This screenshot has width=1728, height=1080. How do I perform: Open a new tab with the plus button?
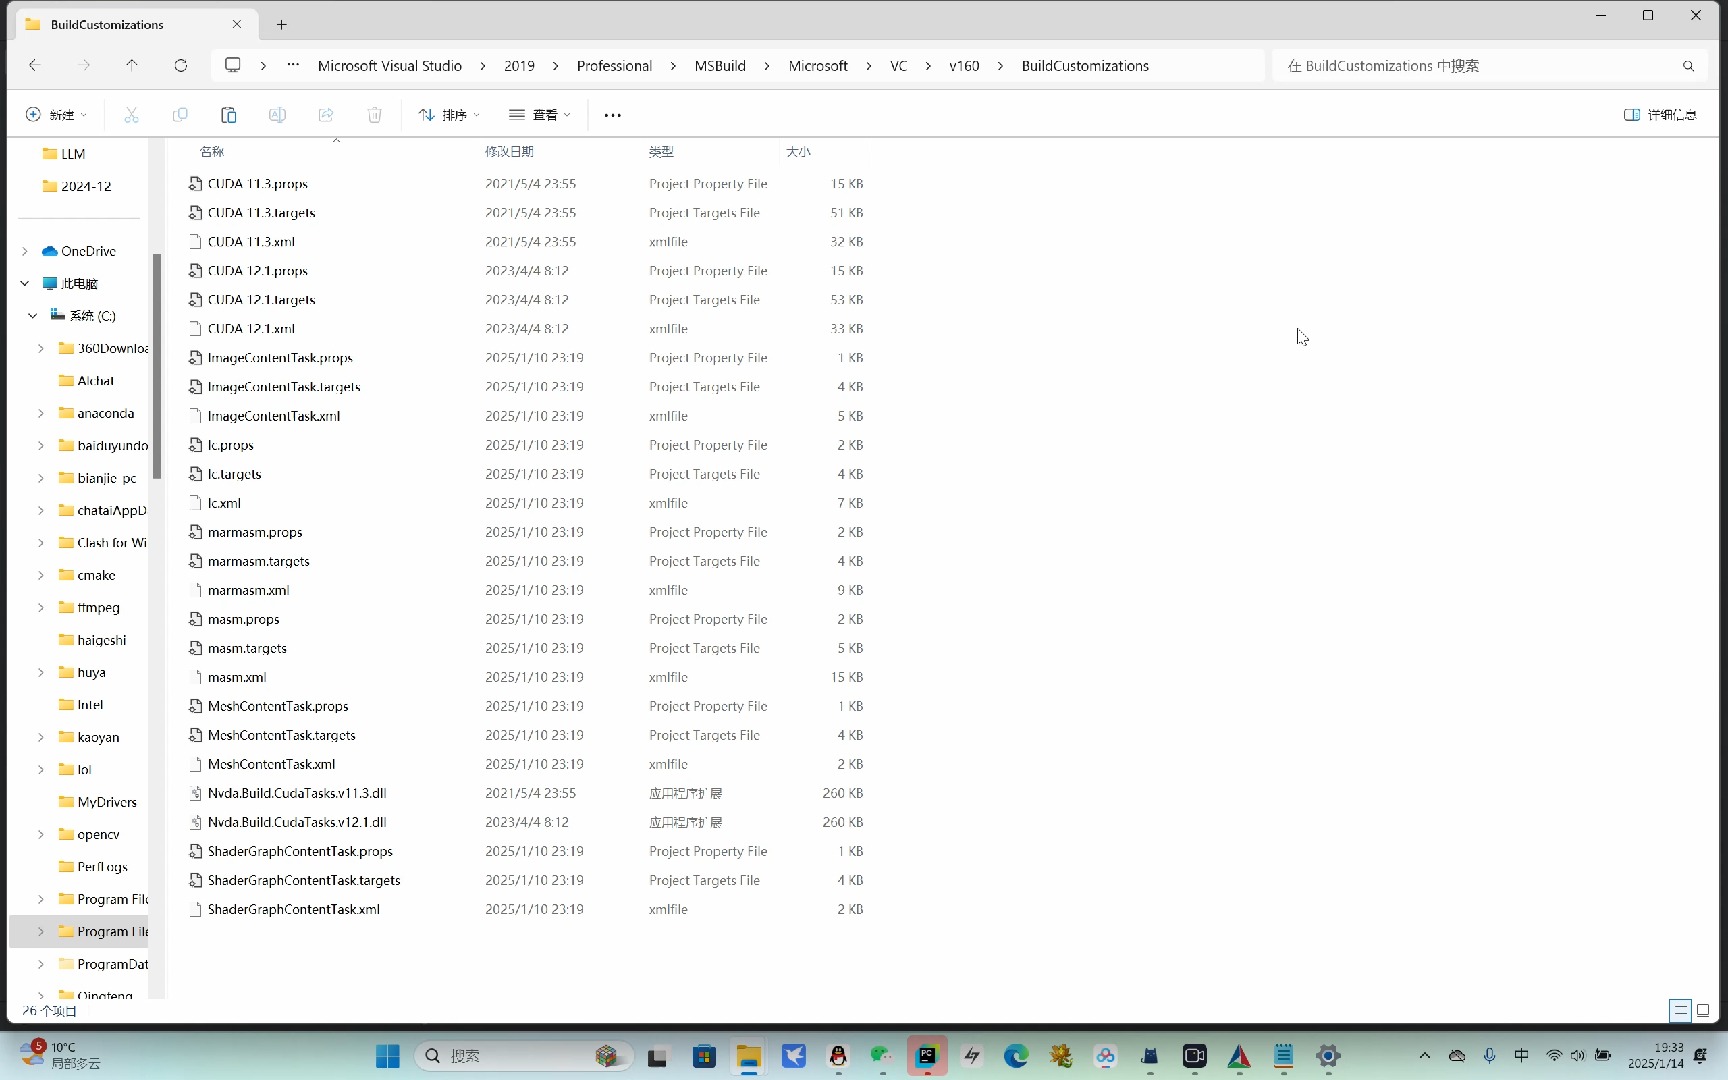coord(282,24)
